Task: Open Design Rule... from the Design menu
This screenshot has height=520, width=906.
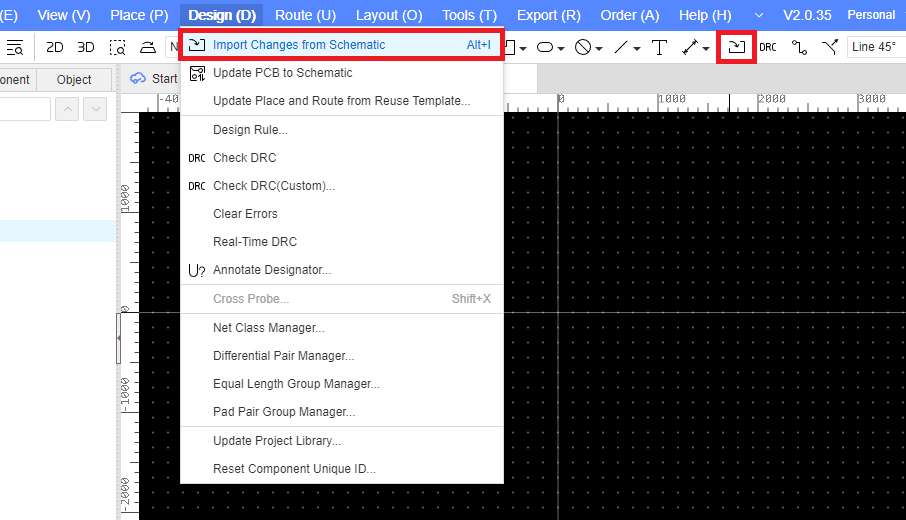Action: [x=250, y=130]
